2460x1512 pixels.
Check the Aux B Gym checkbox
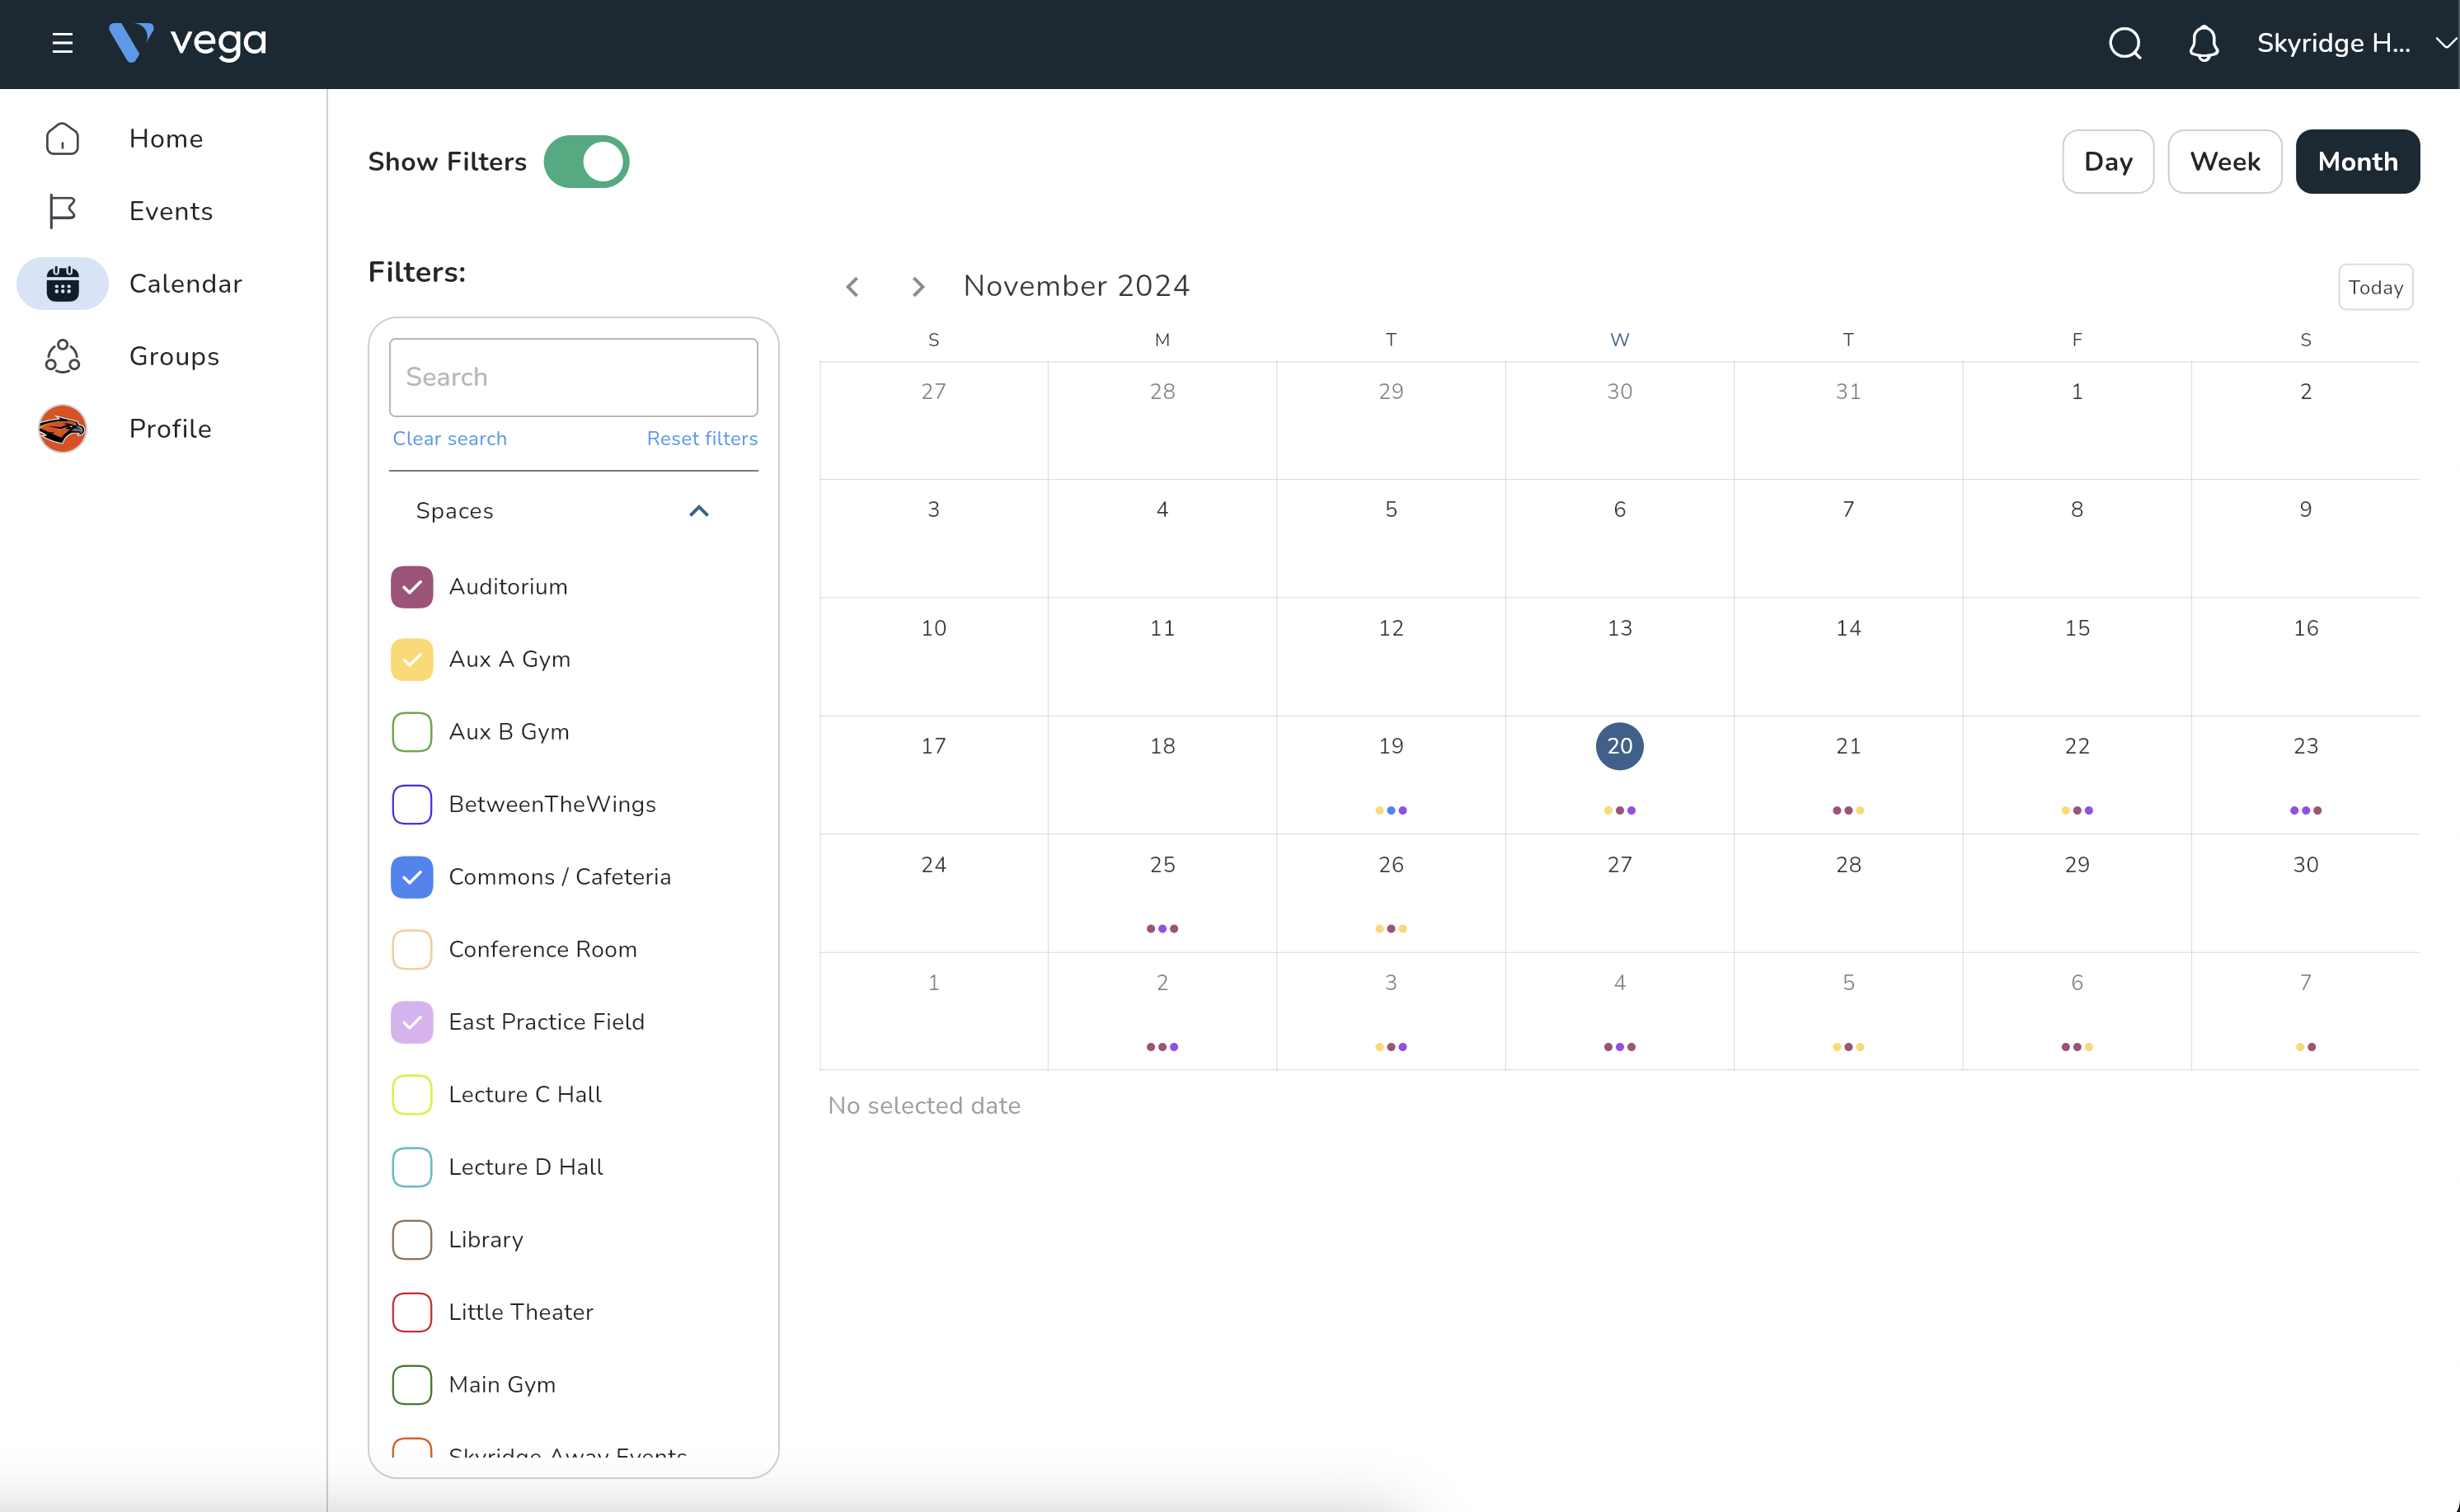pos(412,732)
